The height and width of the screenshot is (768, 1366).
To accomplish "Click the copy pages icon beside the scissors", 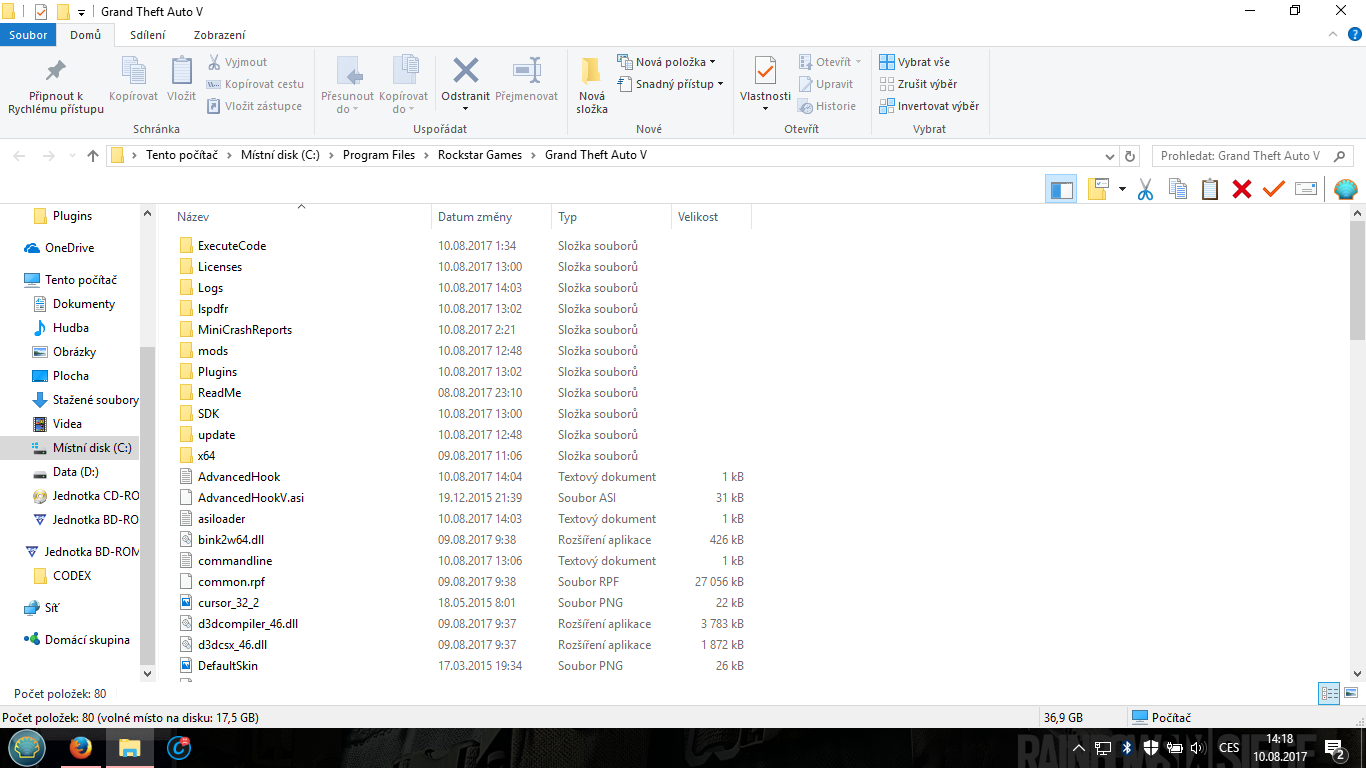I will point(1178,189).
